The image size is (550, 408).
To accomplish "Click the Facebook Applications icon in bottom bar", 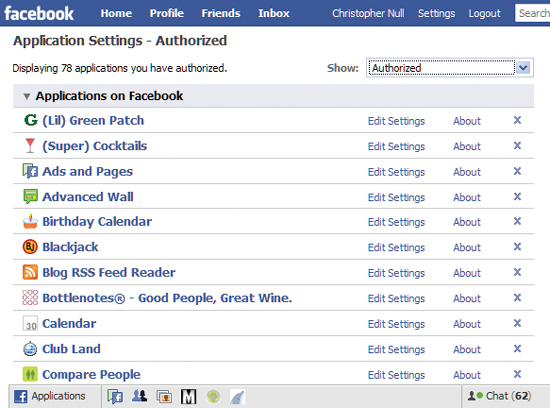I will [21, 396].
